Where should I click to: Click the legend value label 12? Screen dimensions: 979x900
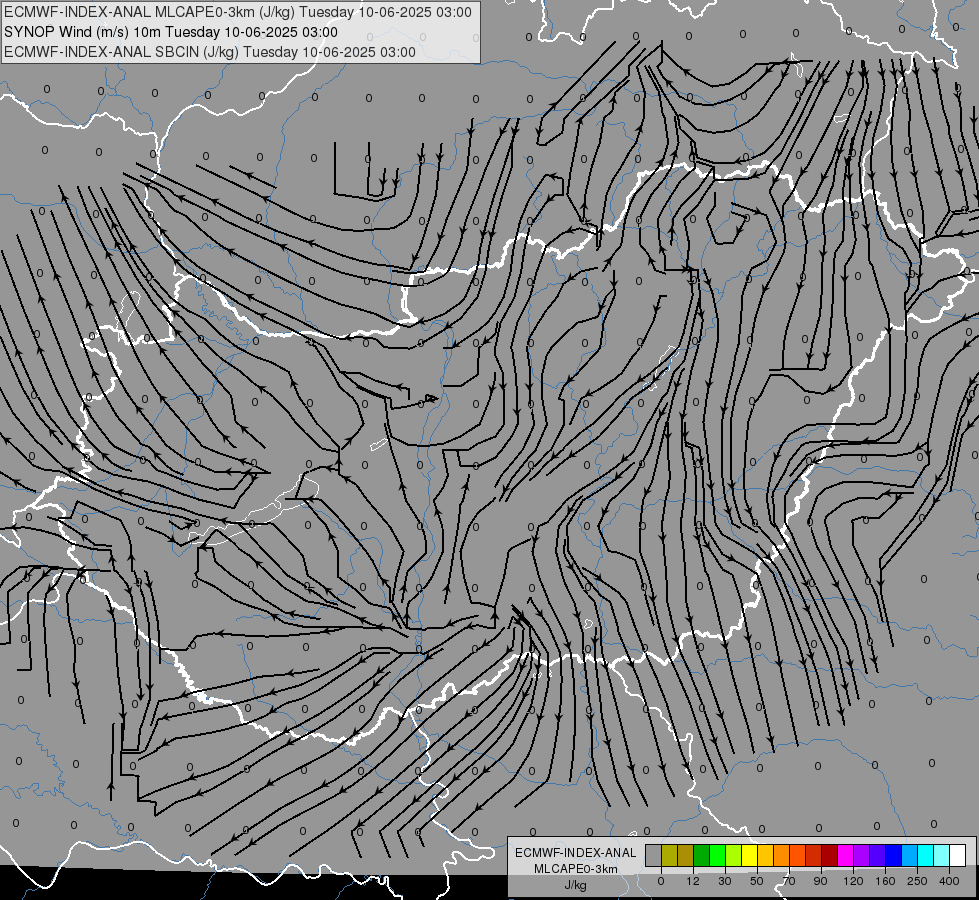tap(693, 881)
